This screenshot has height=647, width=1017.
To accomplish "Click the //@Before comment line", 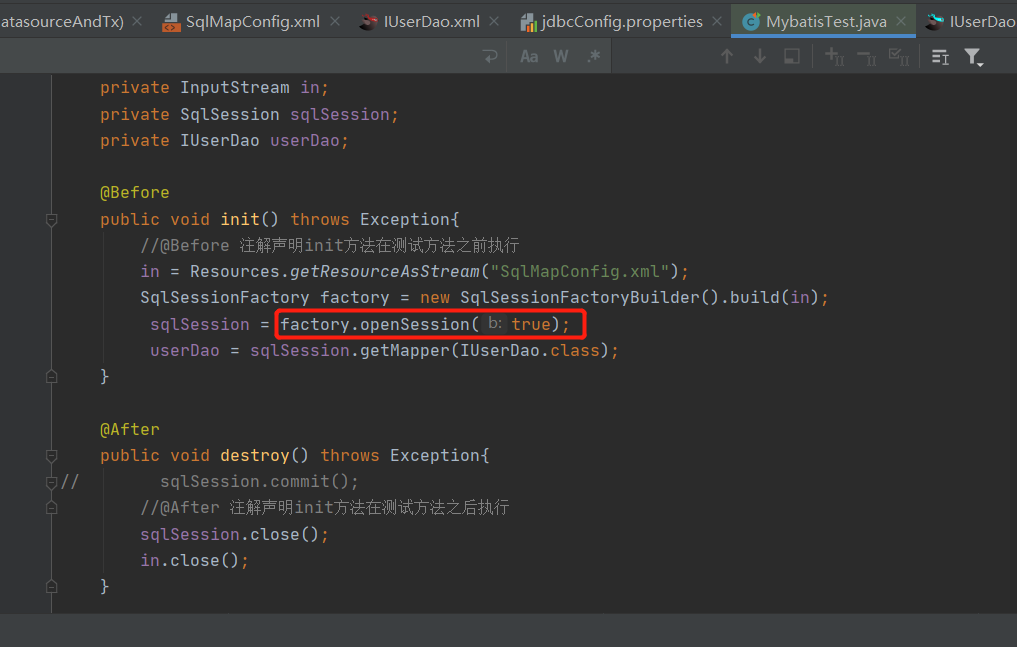I will pos(329,245).
